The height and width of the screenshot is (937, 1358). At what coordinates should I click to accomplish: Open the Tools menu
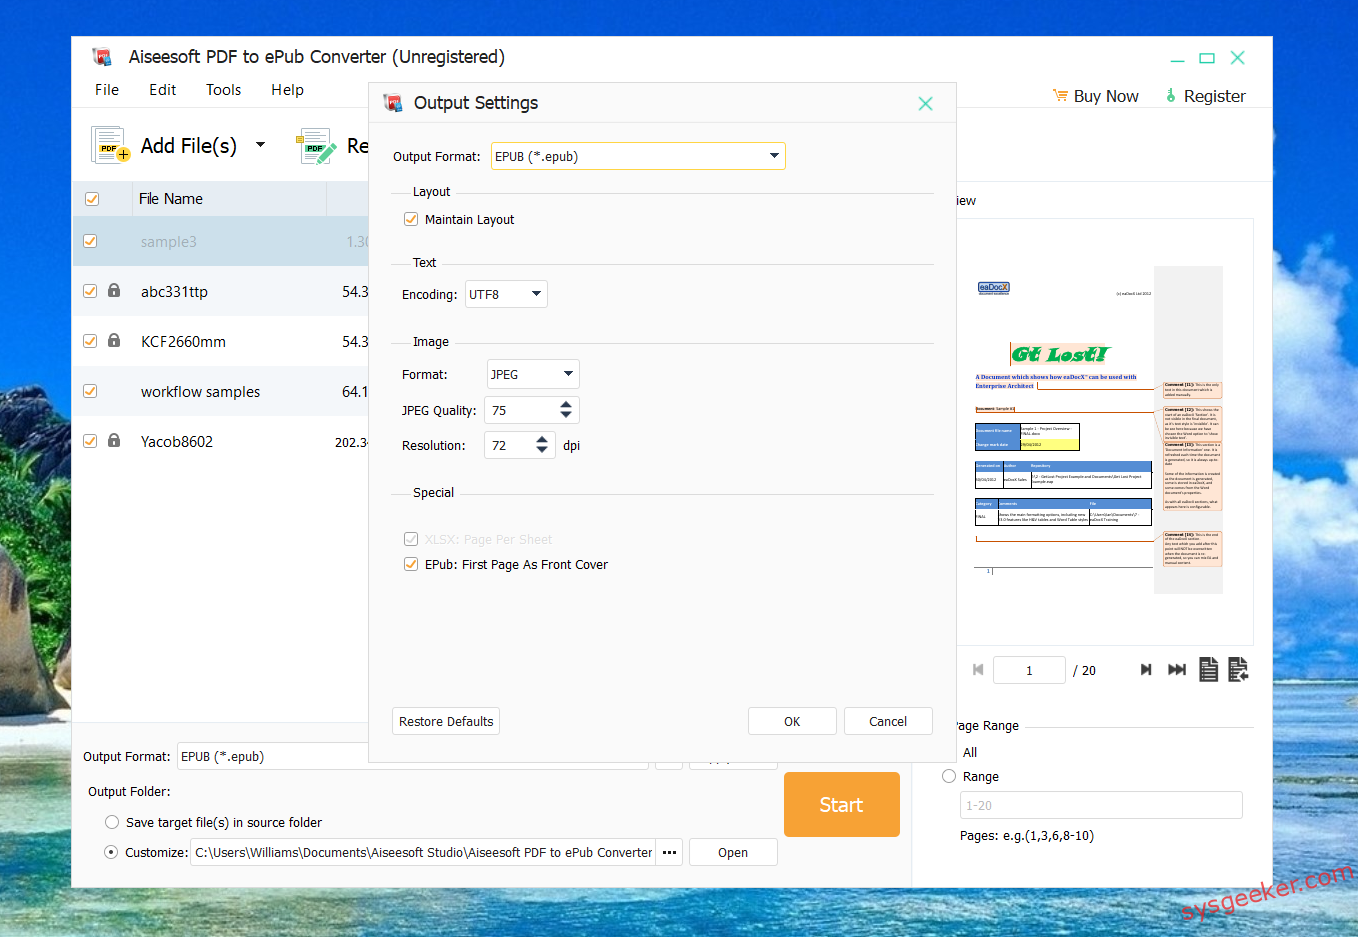pos(223,90)
